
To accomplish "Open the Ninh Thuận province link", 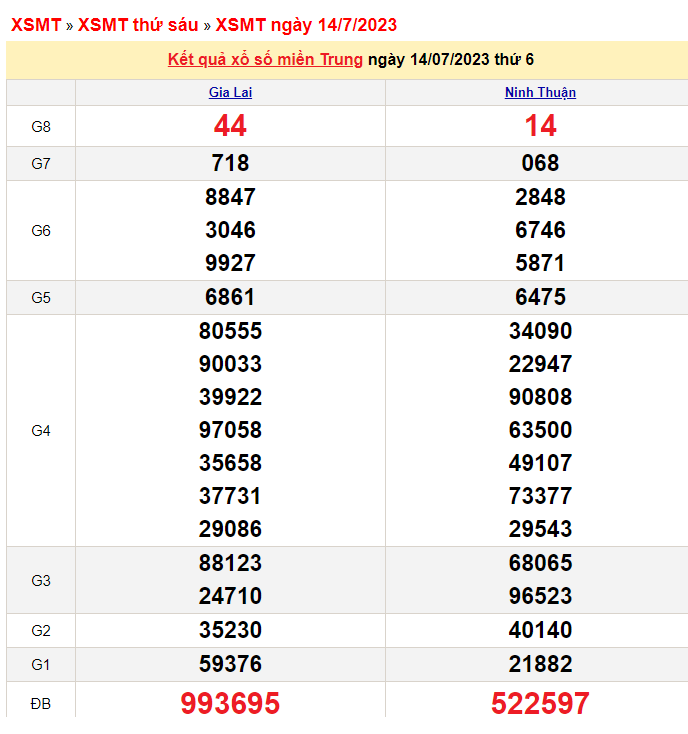I will point(540,92).
